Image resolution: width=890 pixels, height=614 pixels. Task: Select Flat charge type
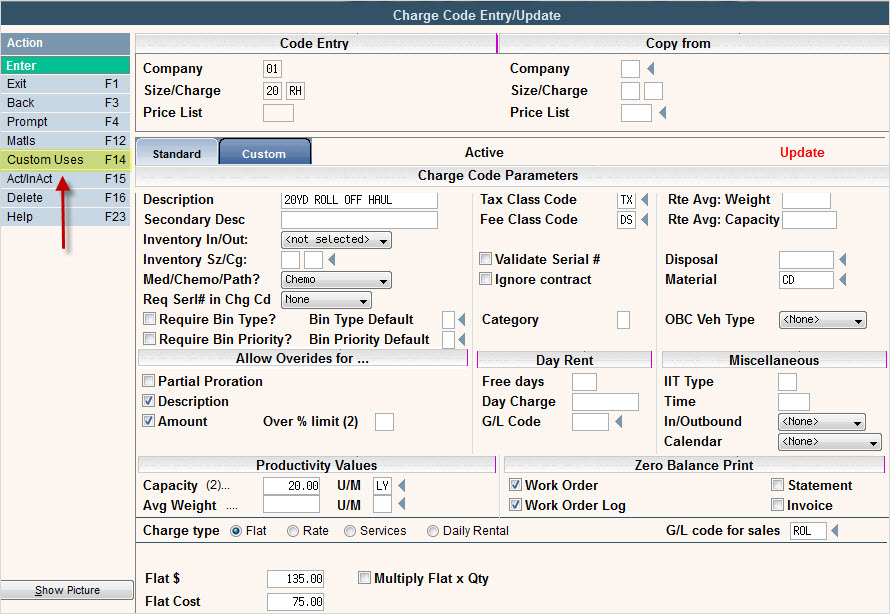tap(236, 531)
